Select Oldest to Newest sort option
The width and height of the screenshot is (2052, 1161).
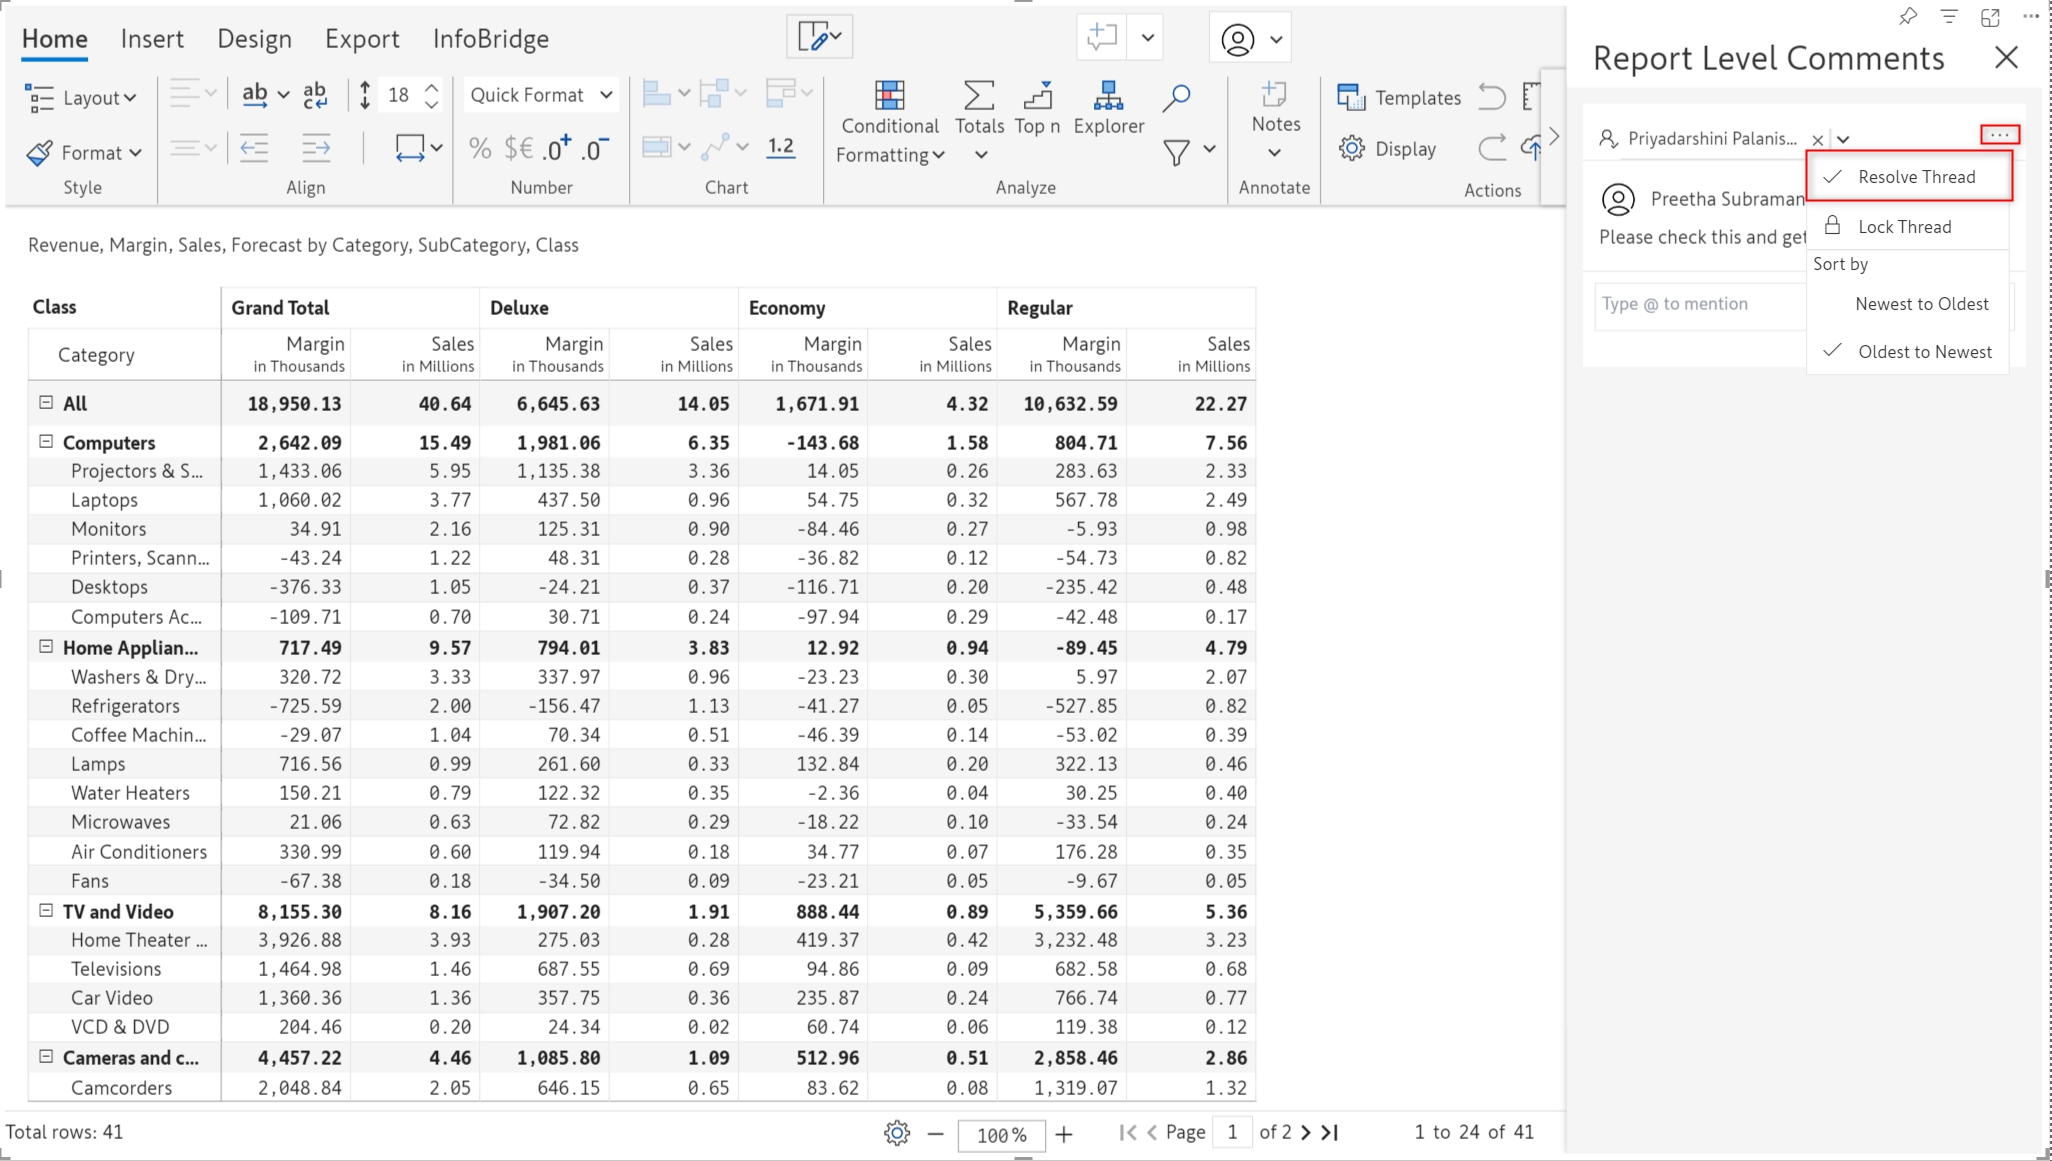coord(1924,352)
